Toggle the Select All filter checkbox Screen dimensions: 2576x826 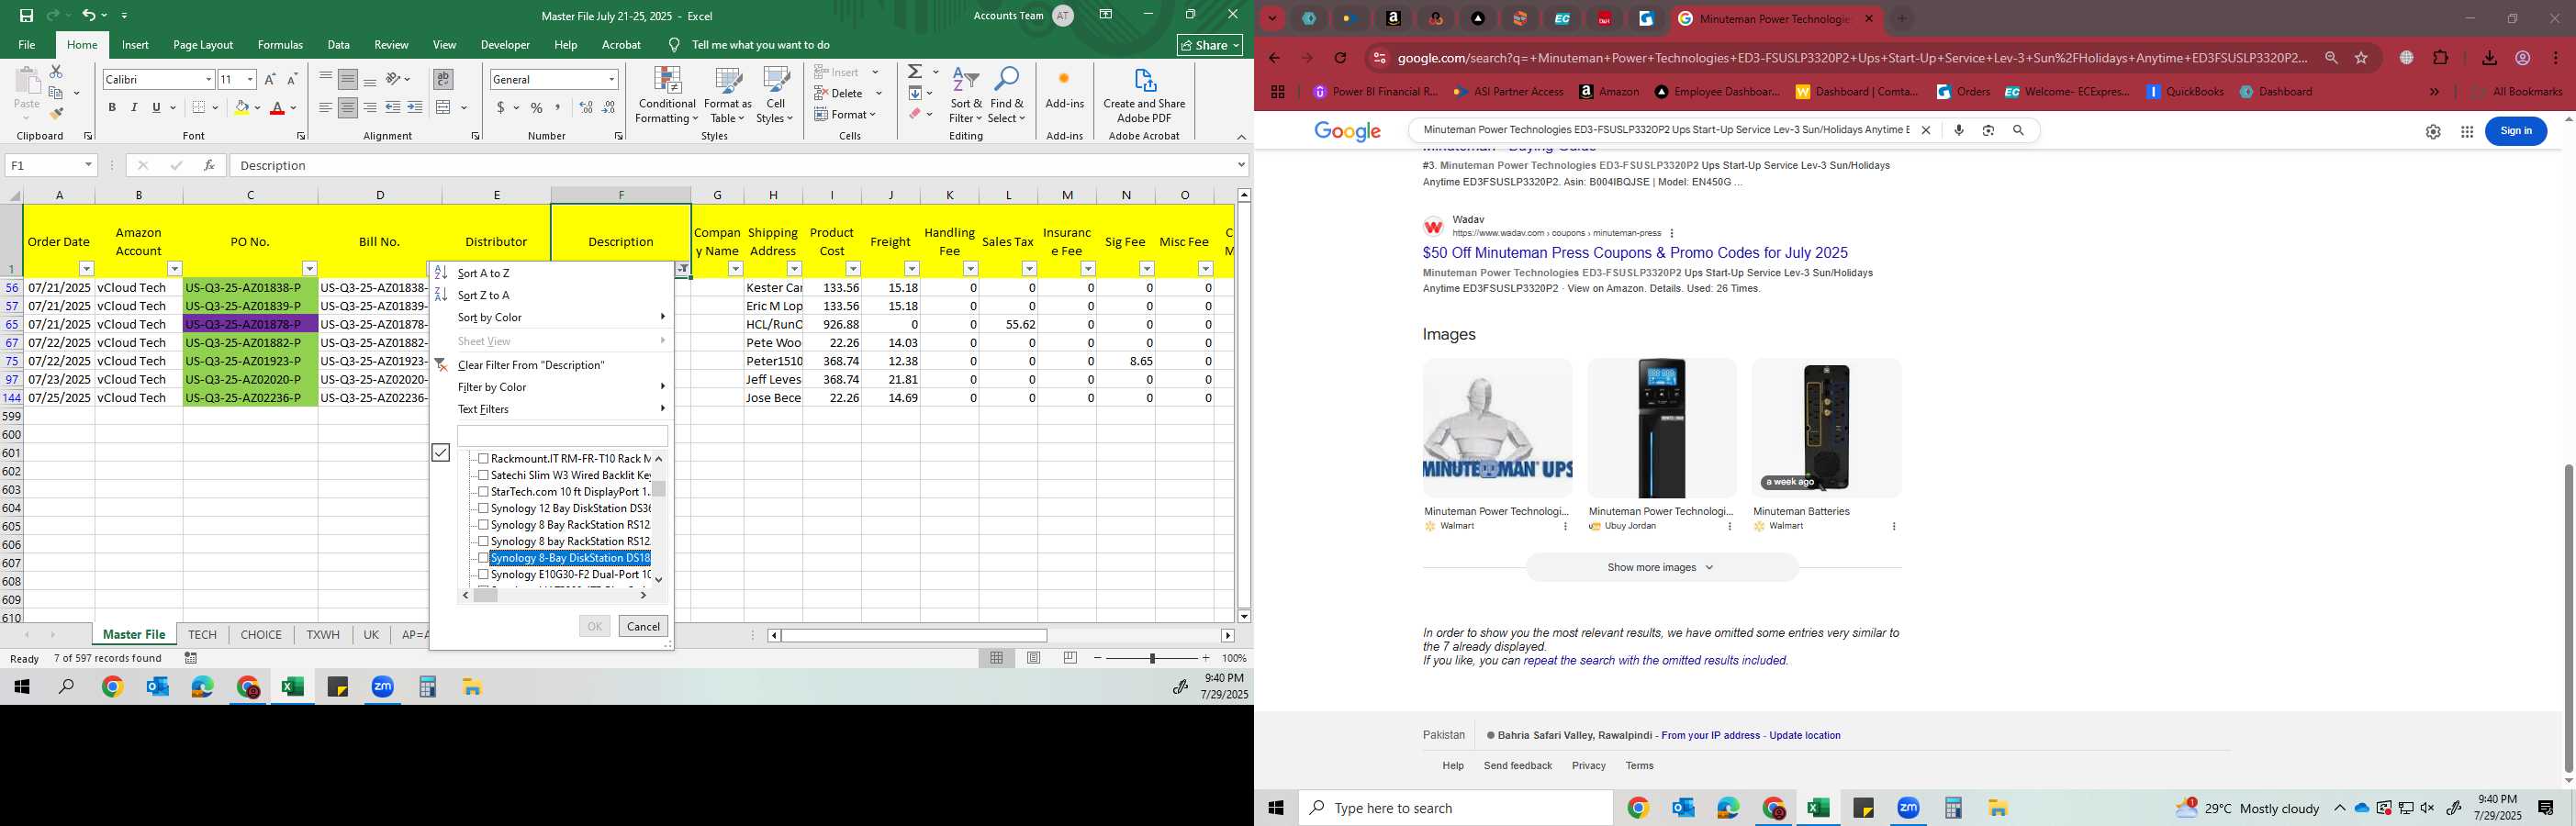441,453
